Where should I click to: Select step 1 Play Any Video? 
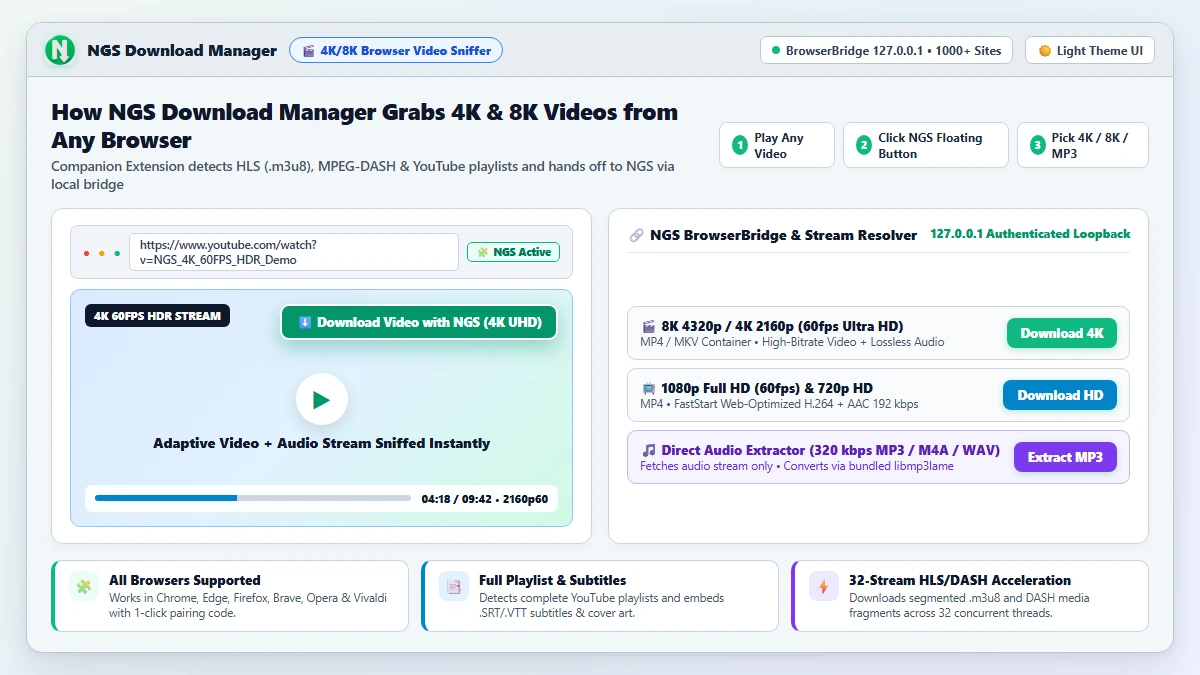click(x=777, y=145)
